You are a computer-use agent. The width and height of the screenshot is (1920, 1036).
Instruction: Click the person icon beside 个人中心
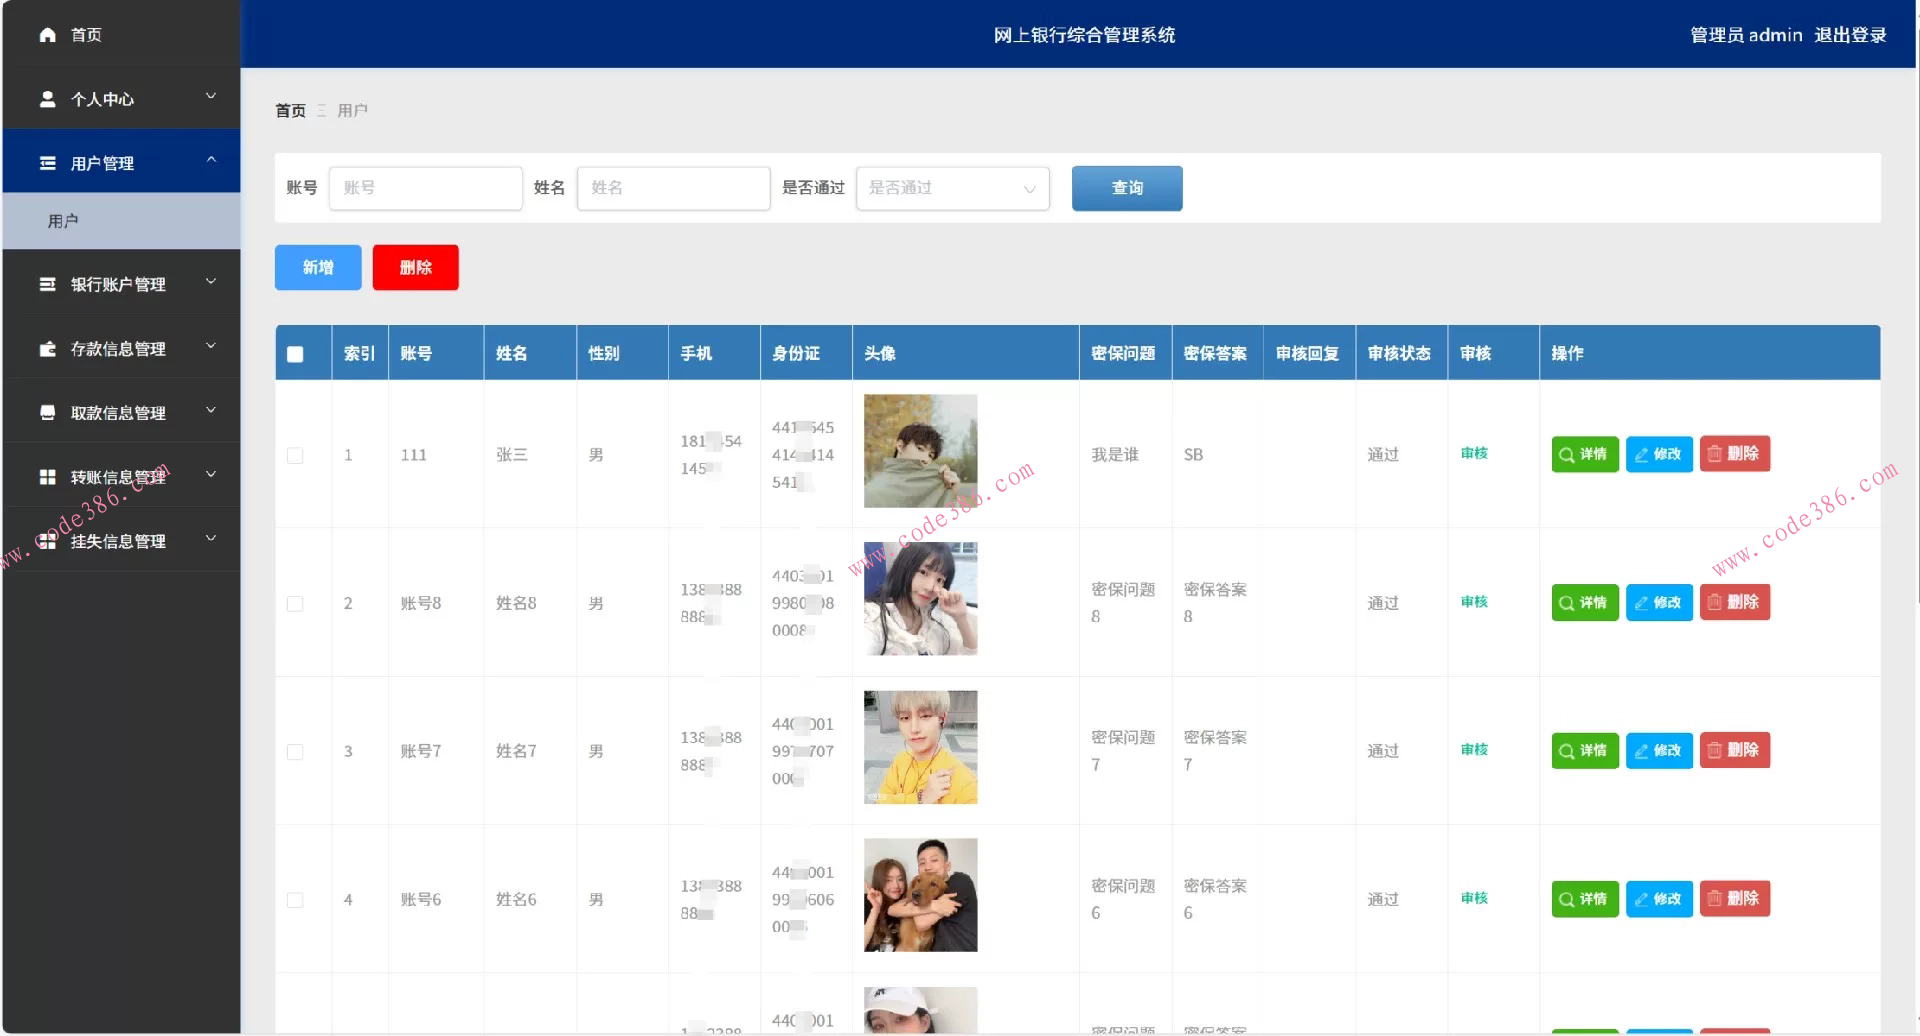tap(47, 98)
